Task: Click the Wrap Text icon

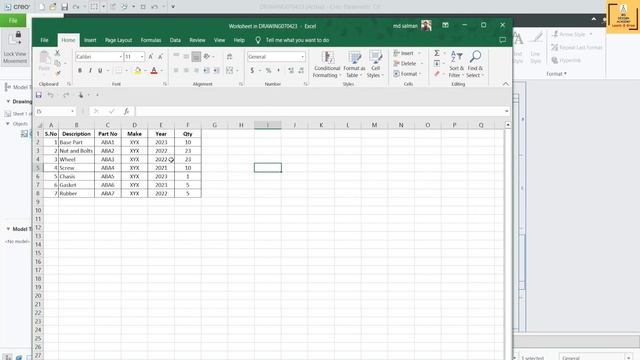Action: coord(229,57)
